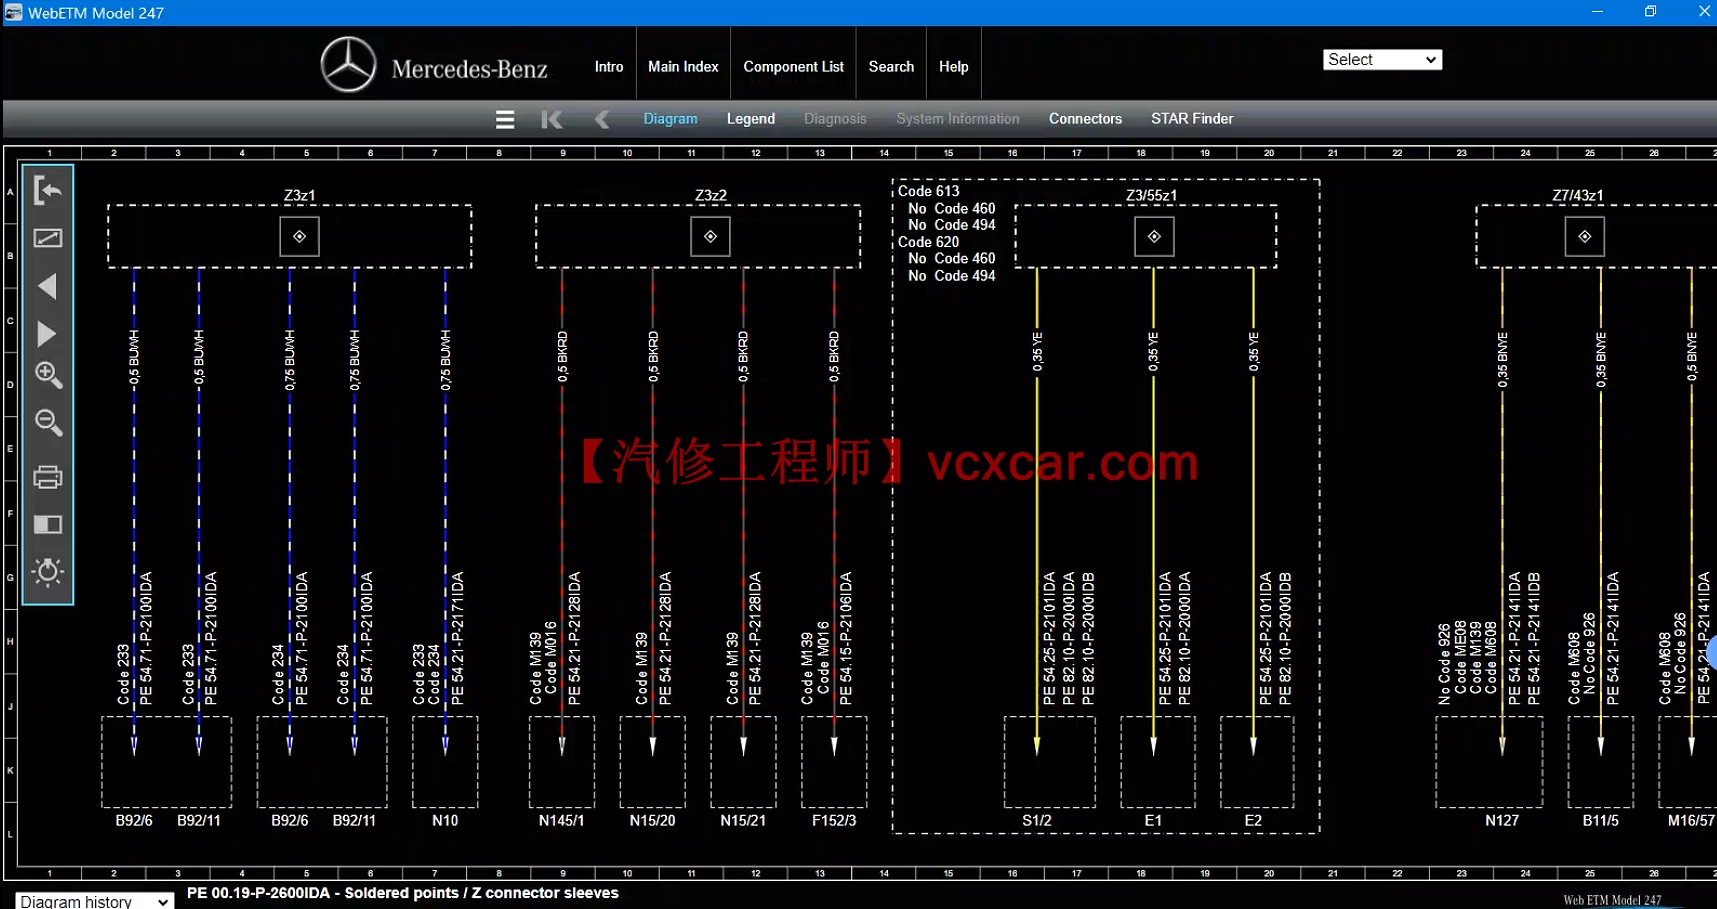Click component label N15/20
The image size is (1717, 909).
pyautogui.click(x=652, y=821)
